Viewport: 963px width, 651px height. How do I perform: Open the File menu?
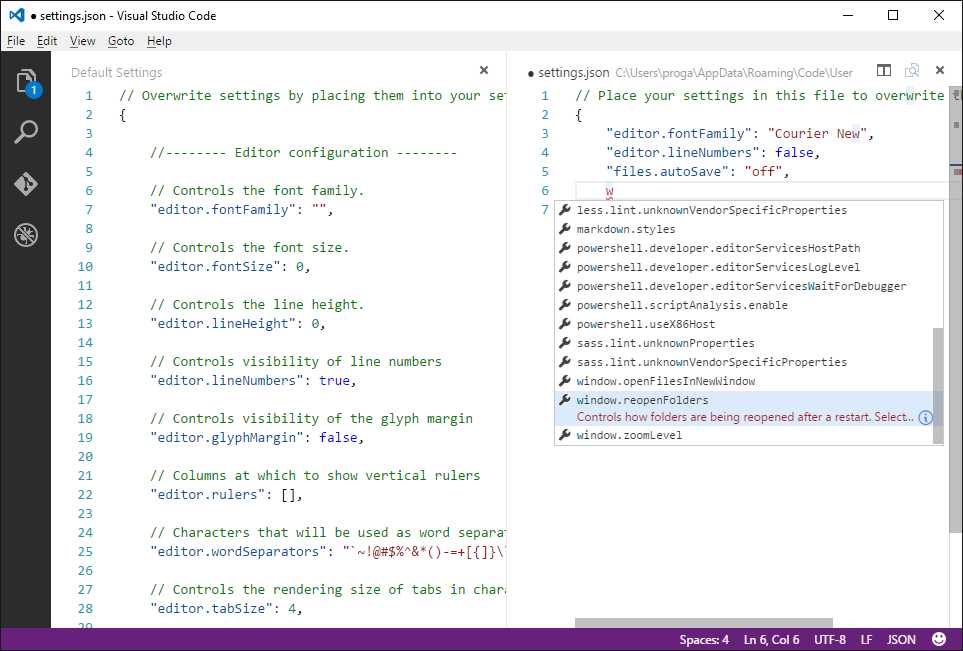pos(16,41)
